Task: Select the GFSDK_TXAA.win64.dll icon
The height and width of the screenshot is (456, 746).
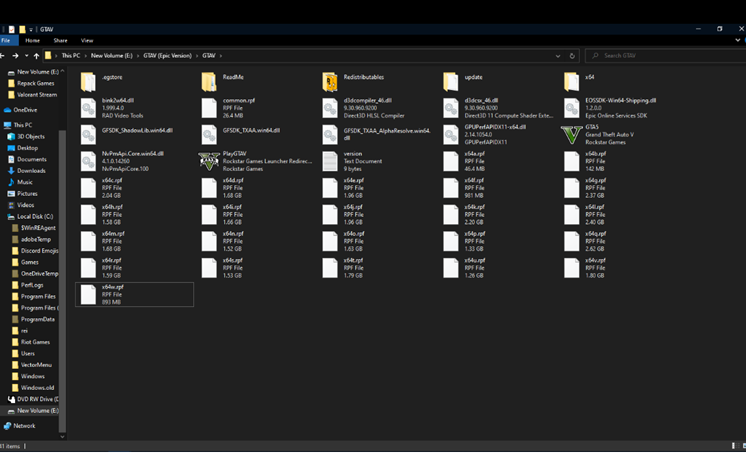Action: pos(209,135)
